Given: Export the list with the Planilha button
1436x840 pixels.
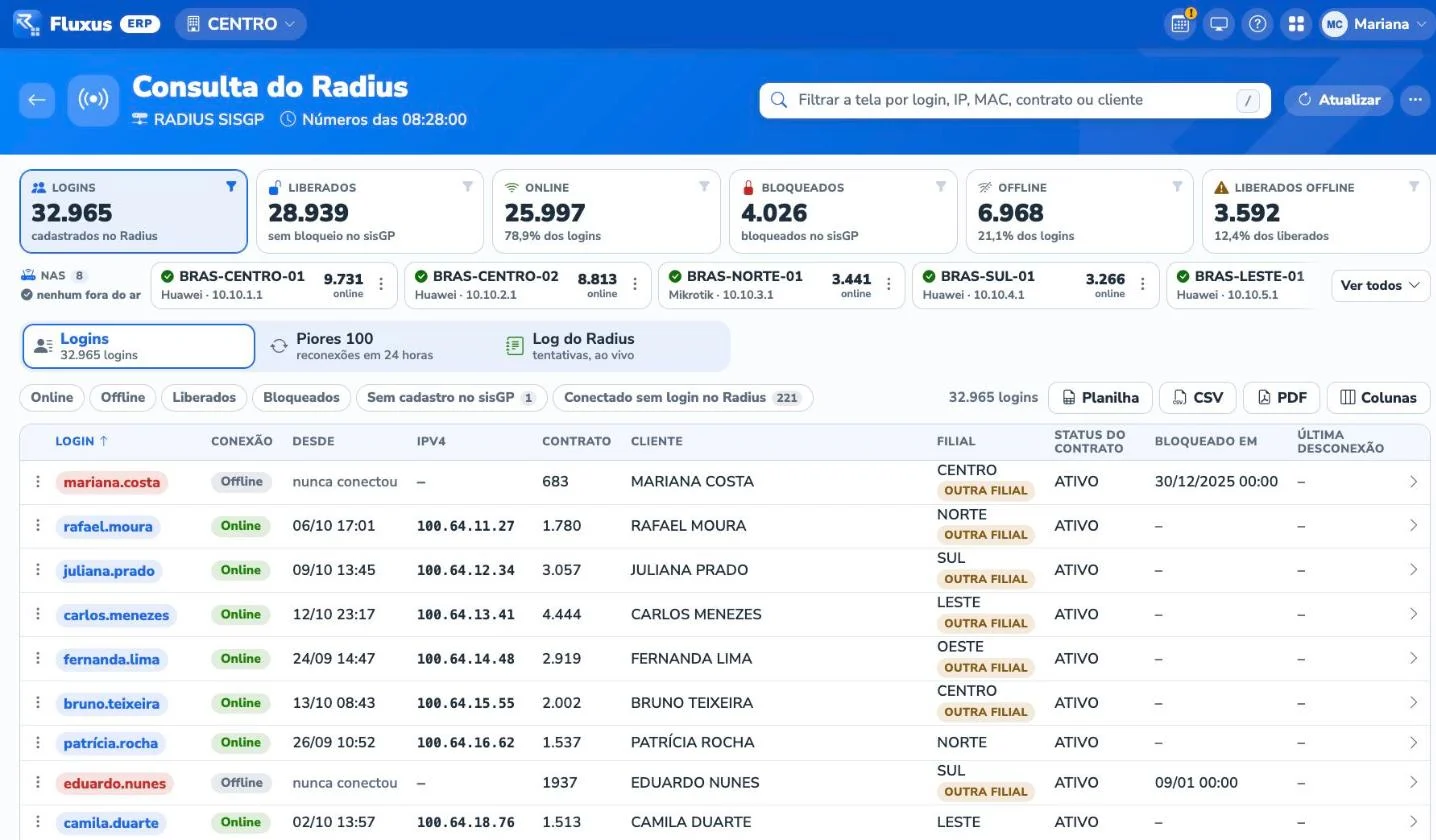Looking at the screenshot, I should pos(1100,398).
